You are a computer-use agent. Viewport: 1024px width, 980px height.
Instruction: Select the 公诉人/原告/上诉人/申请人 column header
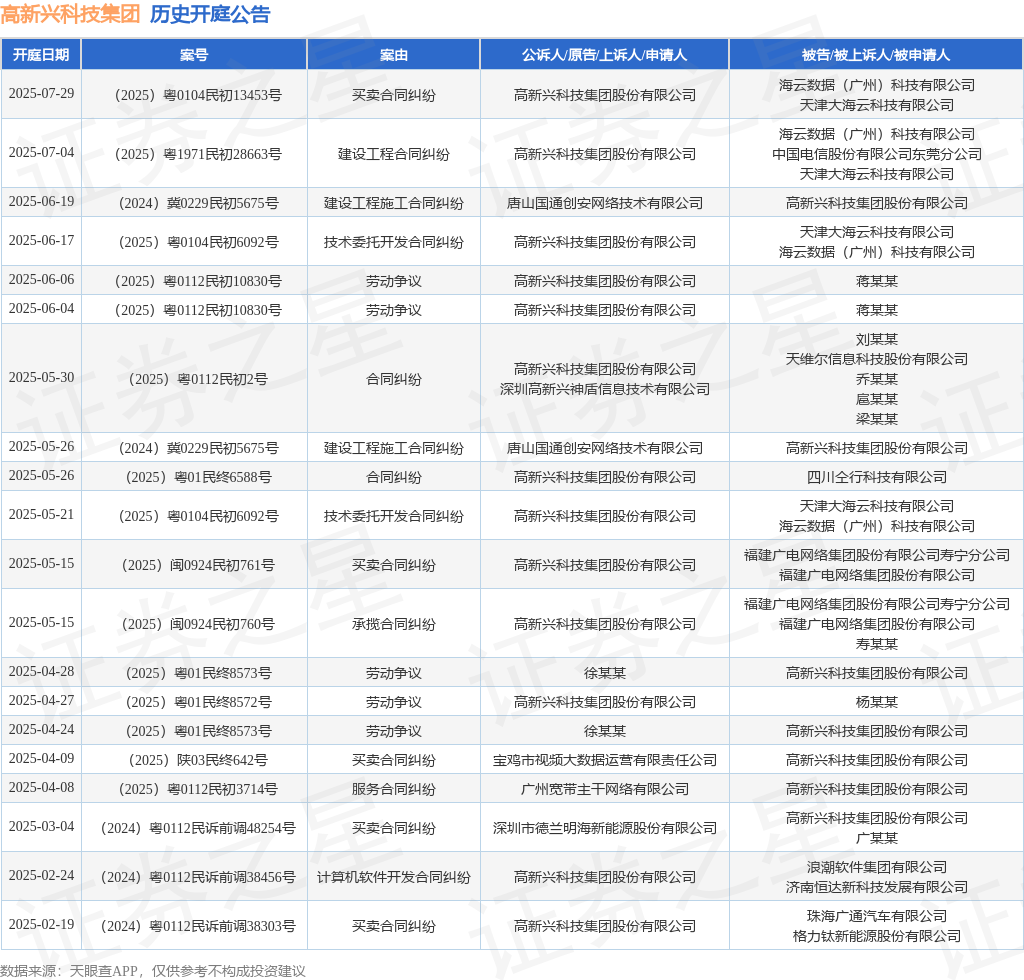click(604, 55)
